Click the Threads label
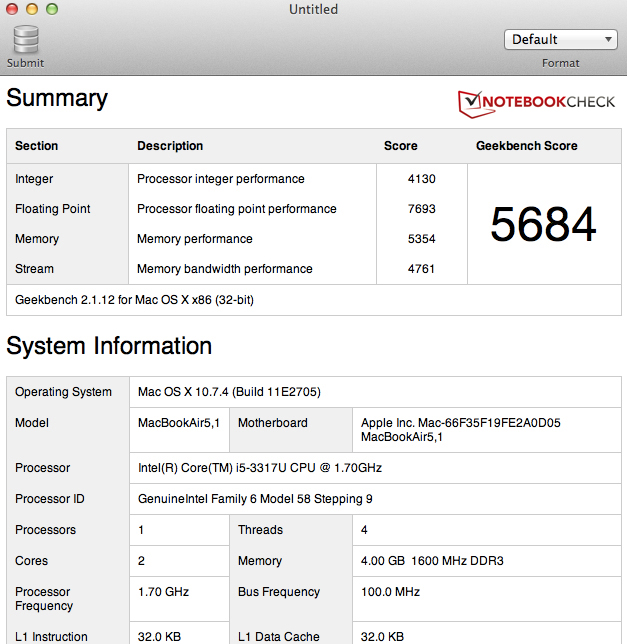Viewport: 627px width, 644px height. [260, 530]
